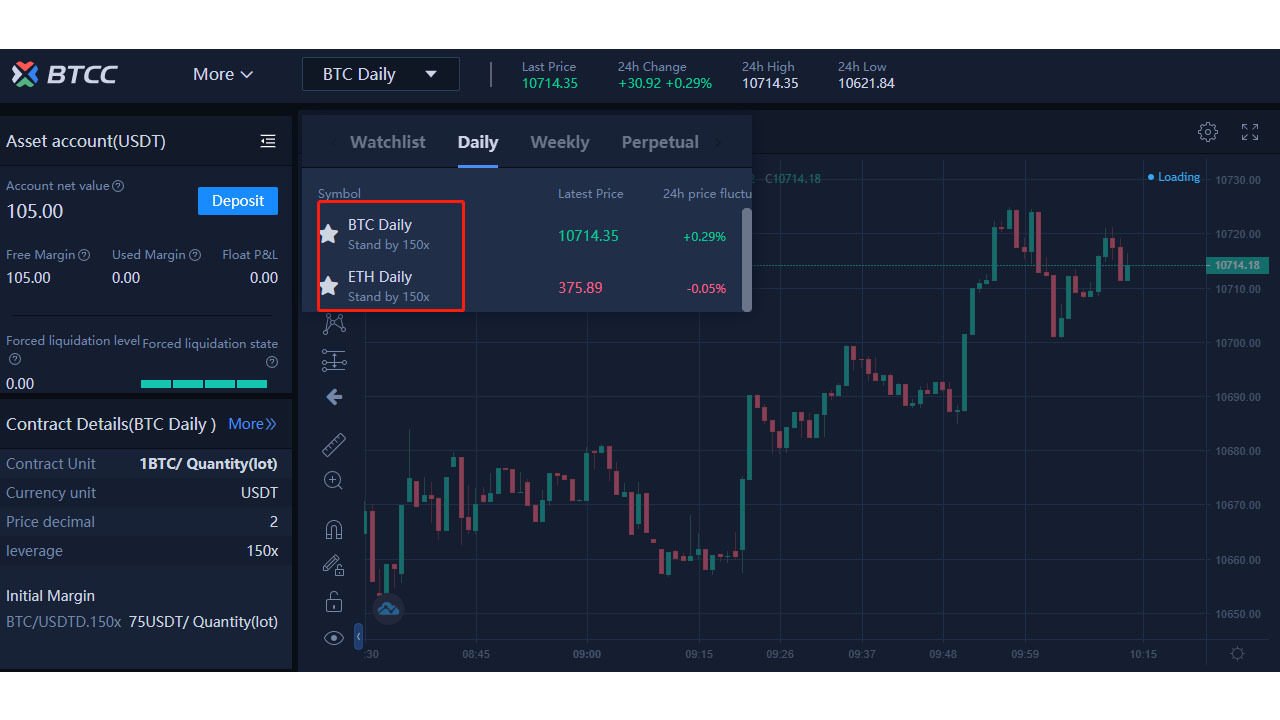Select the ruler measure tool
Viewport: 1280px width, 720px height.
(x=334, y=445)
